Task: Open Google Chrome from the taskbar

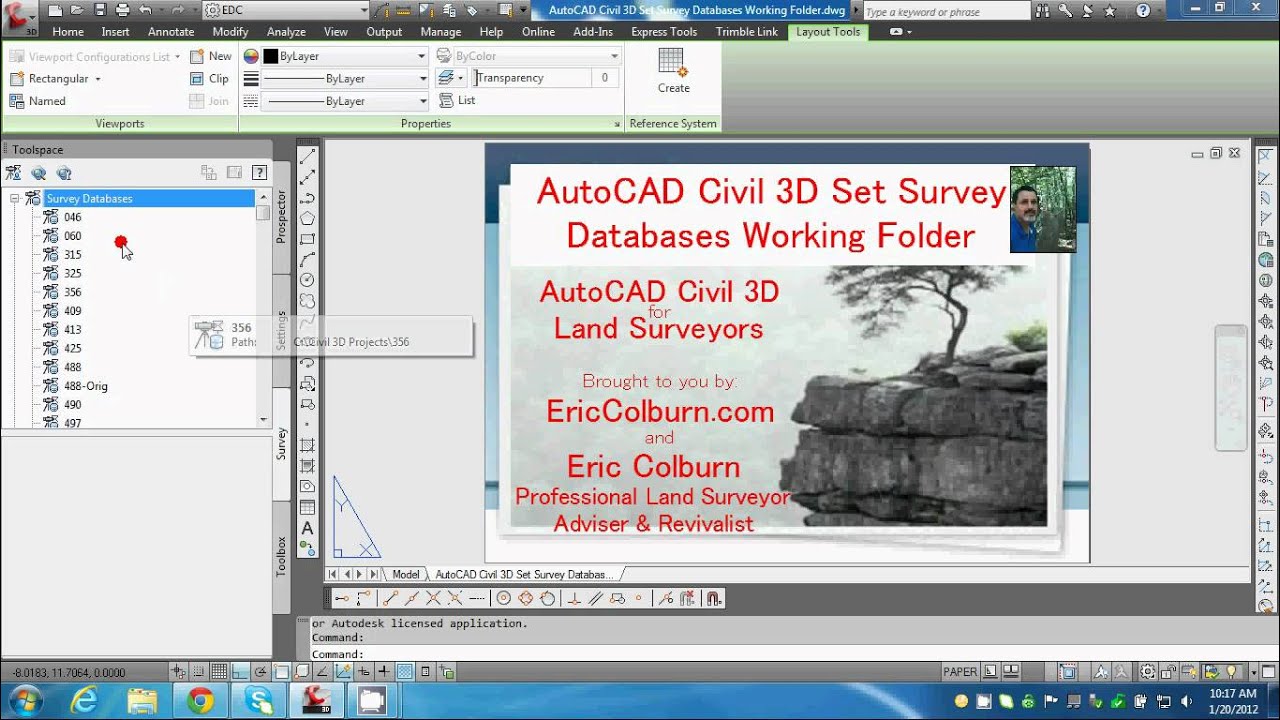Action: pyautogui.click(x=200, y=701)
